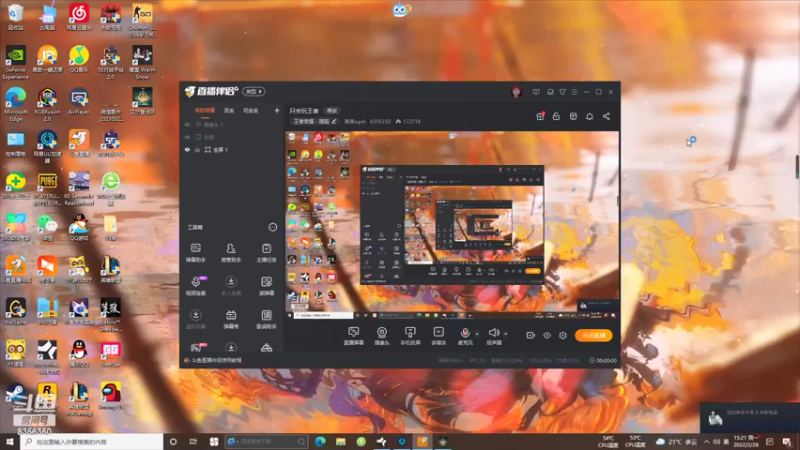800x450 pixels.
Task: Open the notification bell in the room toolbar
Action: tap(589, 116)
